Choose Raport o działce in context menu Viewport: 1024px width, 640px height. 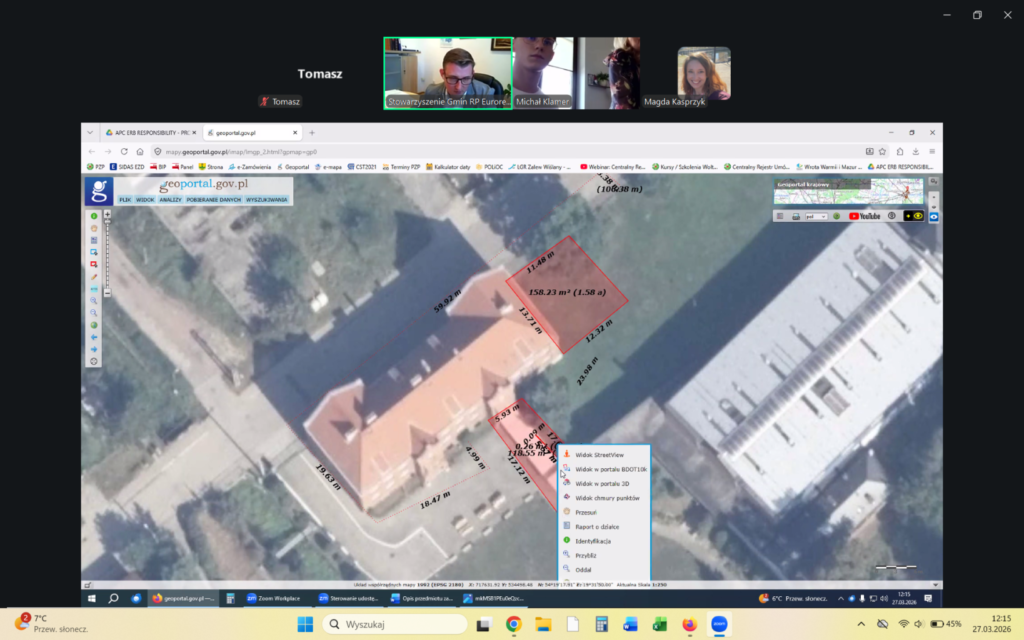(x=597, y=525)
